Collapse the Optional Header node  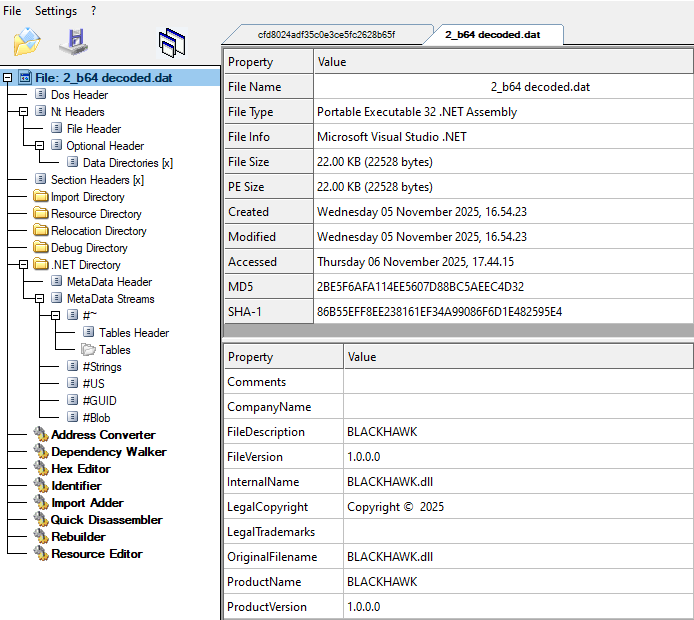(40, 146)
